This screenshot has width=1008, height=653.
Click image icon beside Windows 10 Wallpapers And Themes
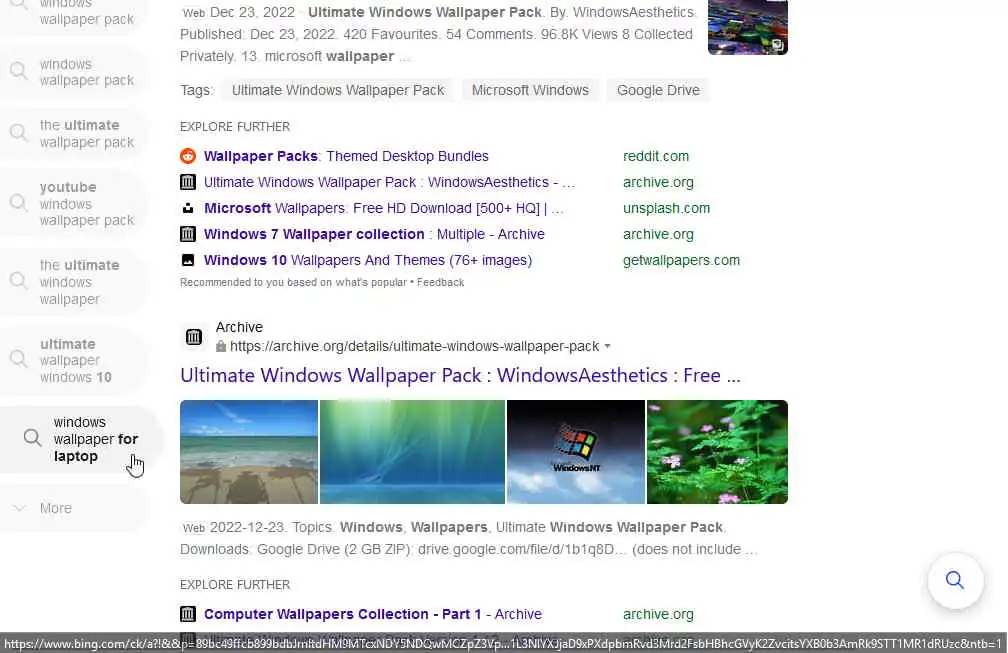point(188,260)
